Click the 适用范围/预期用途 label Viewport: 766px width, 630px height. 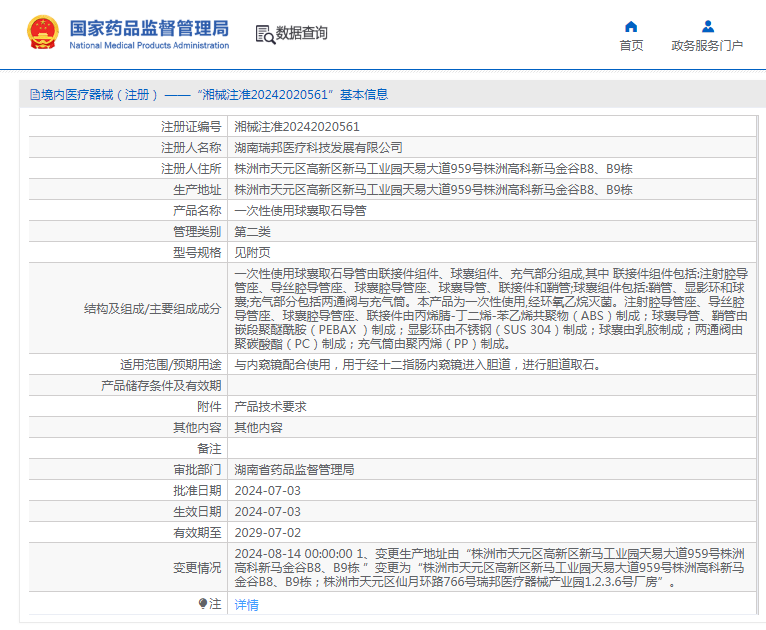(171, 365)
